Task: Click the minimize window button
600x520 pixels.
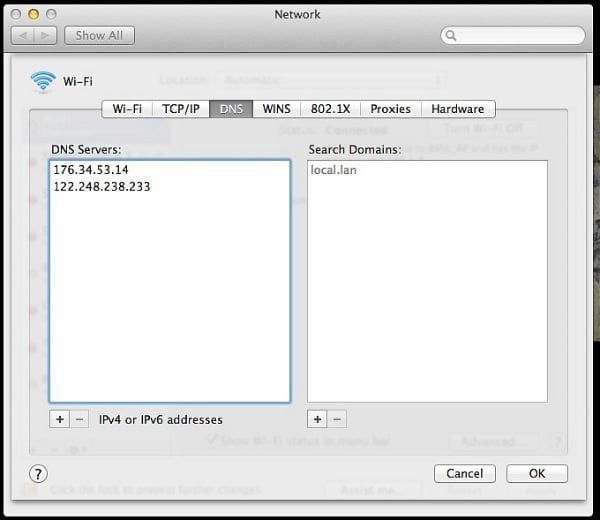Action: click(x=34, y=14)
